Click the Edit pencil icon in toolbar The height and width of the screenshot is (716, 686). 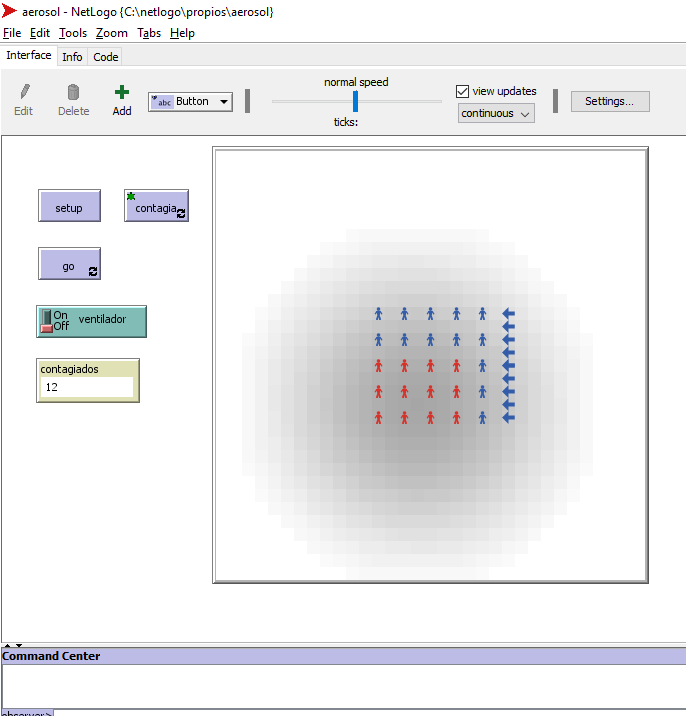pyautogui.click(x=24, y=92)
